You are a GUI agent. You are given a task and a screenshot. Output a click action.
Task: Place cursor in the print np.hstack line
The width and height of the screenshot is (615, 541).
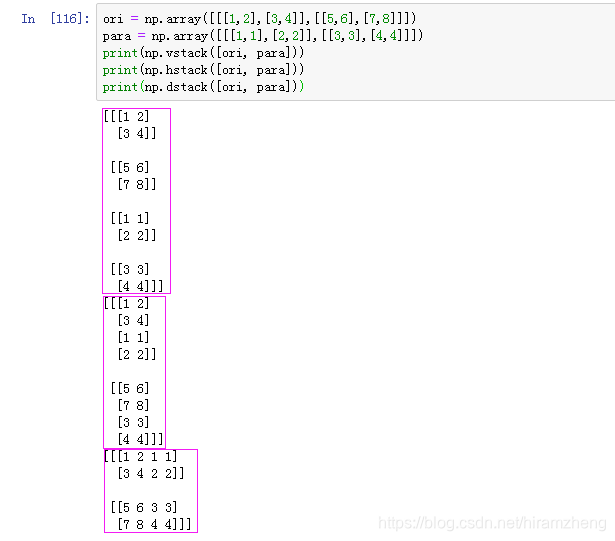click(x=203, y=70)
